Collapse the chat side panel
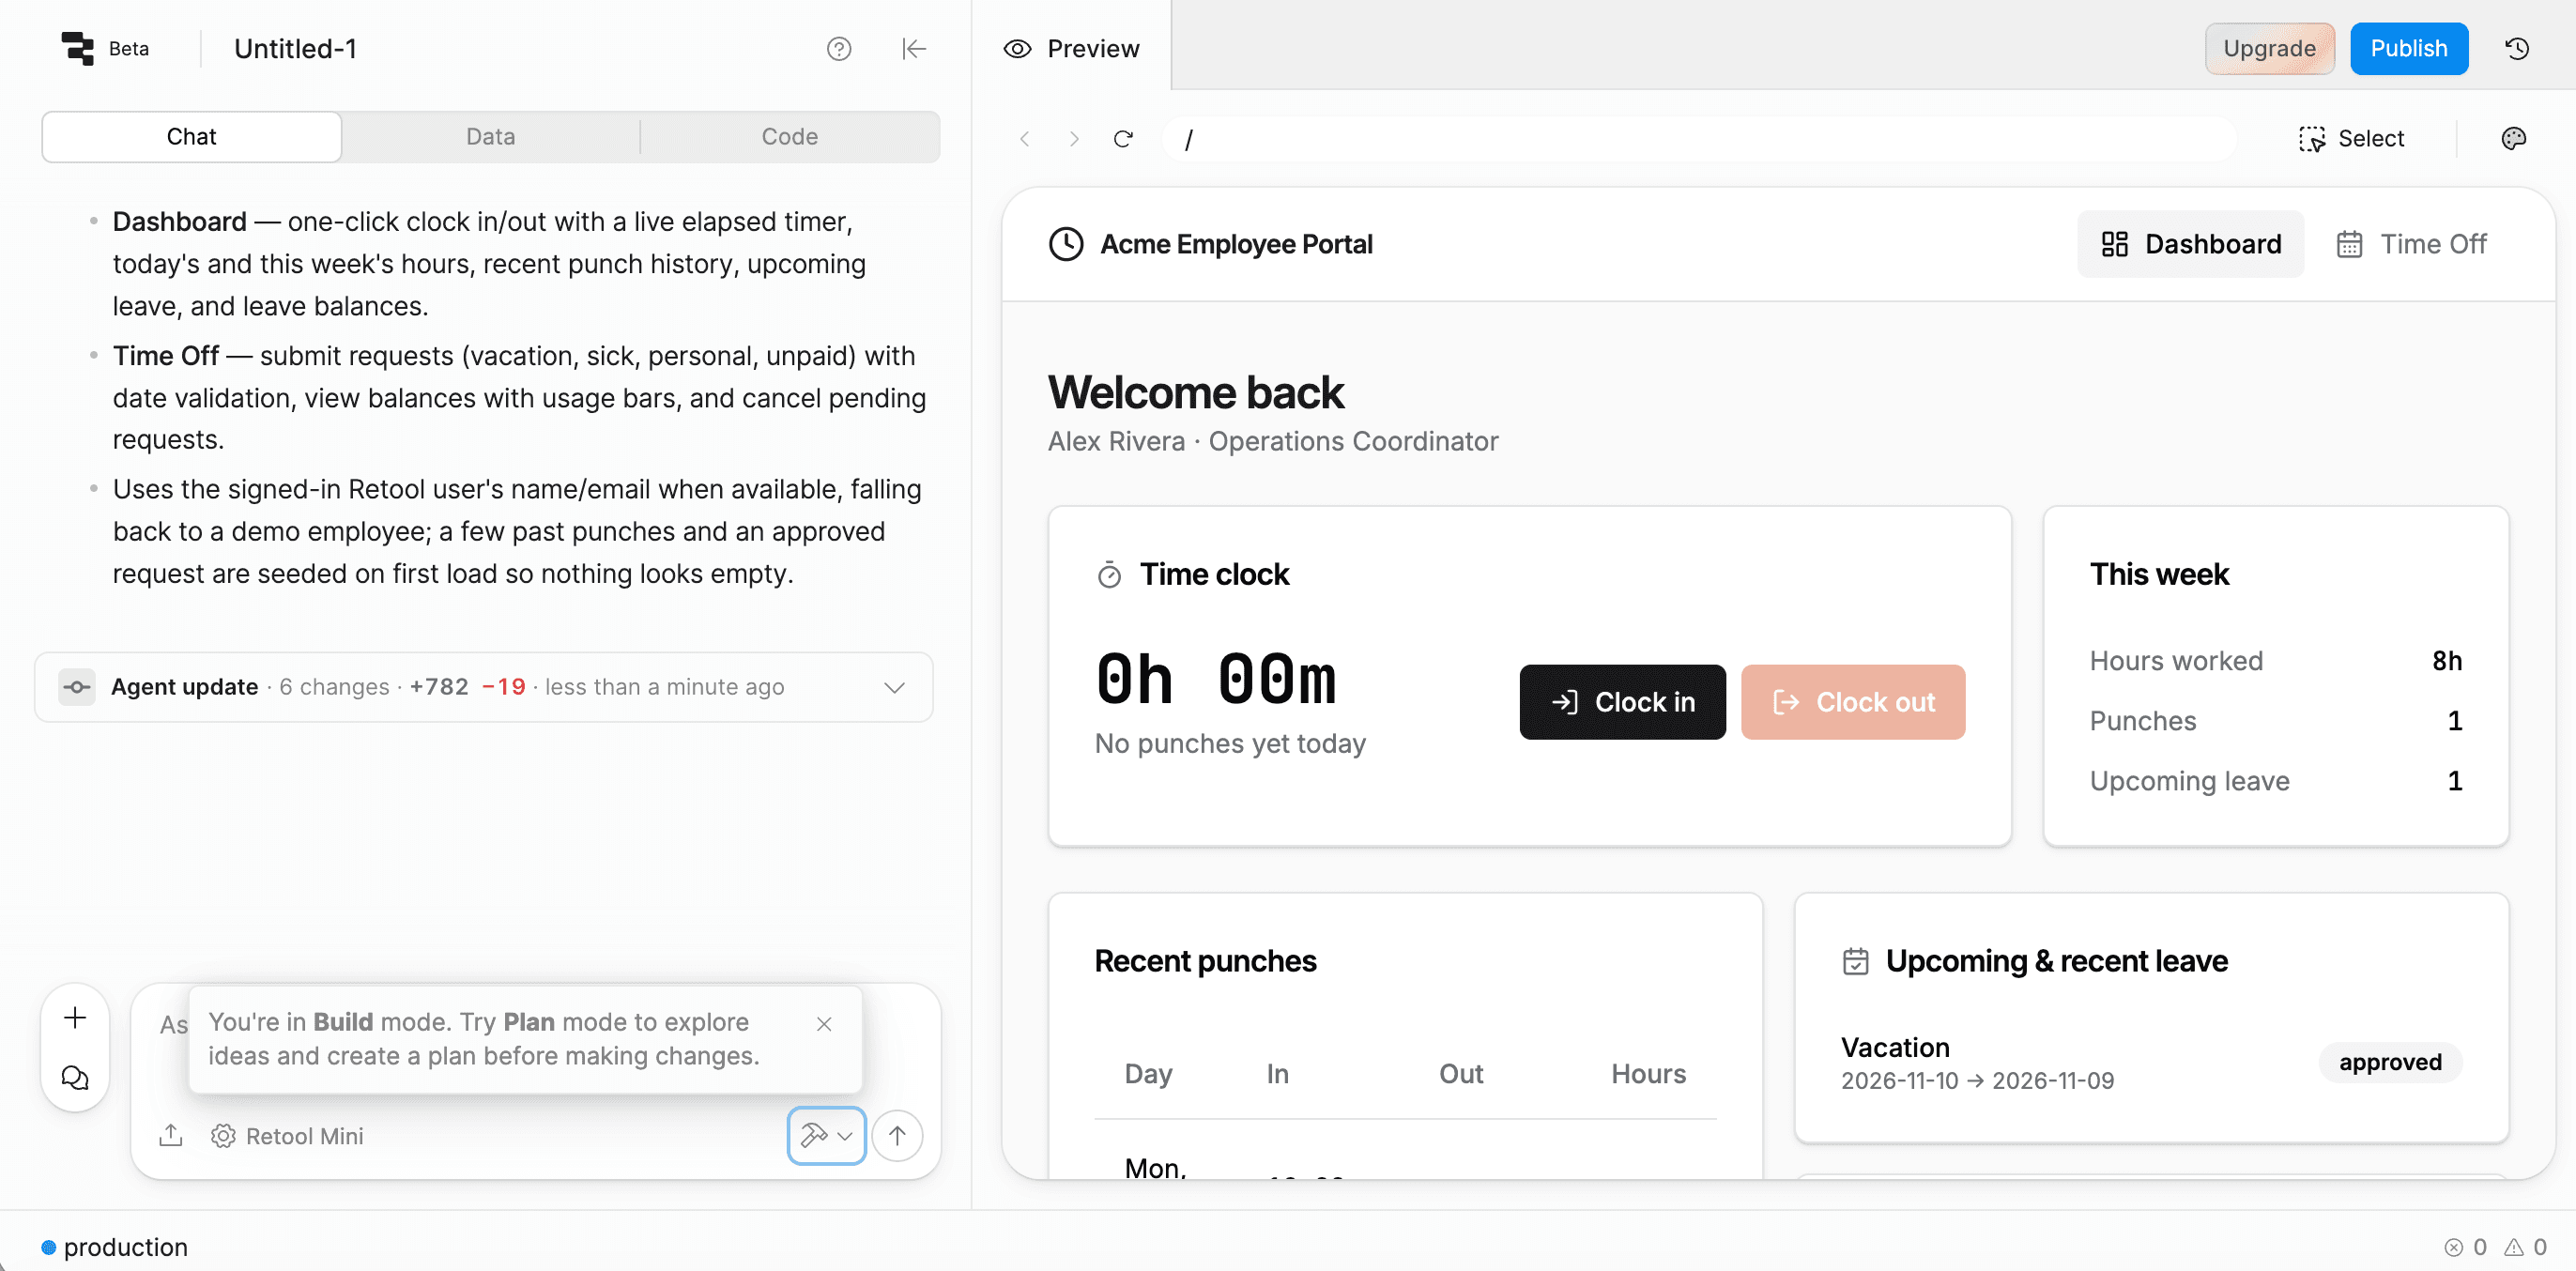 pos(914,49)
